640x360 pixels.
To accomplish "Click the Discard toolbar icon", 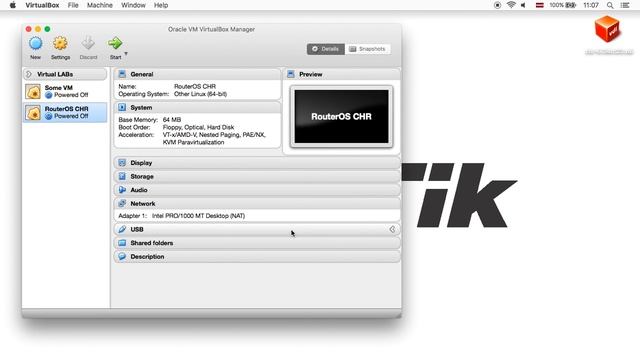I will pos(88,44).
